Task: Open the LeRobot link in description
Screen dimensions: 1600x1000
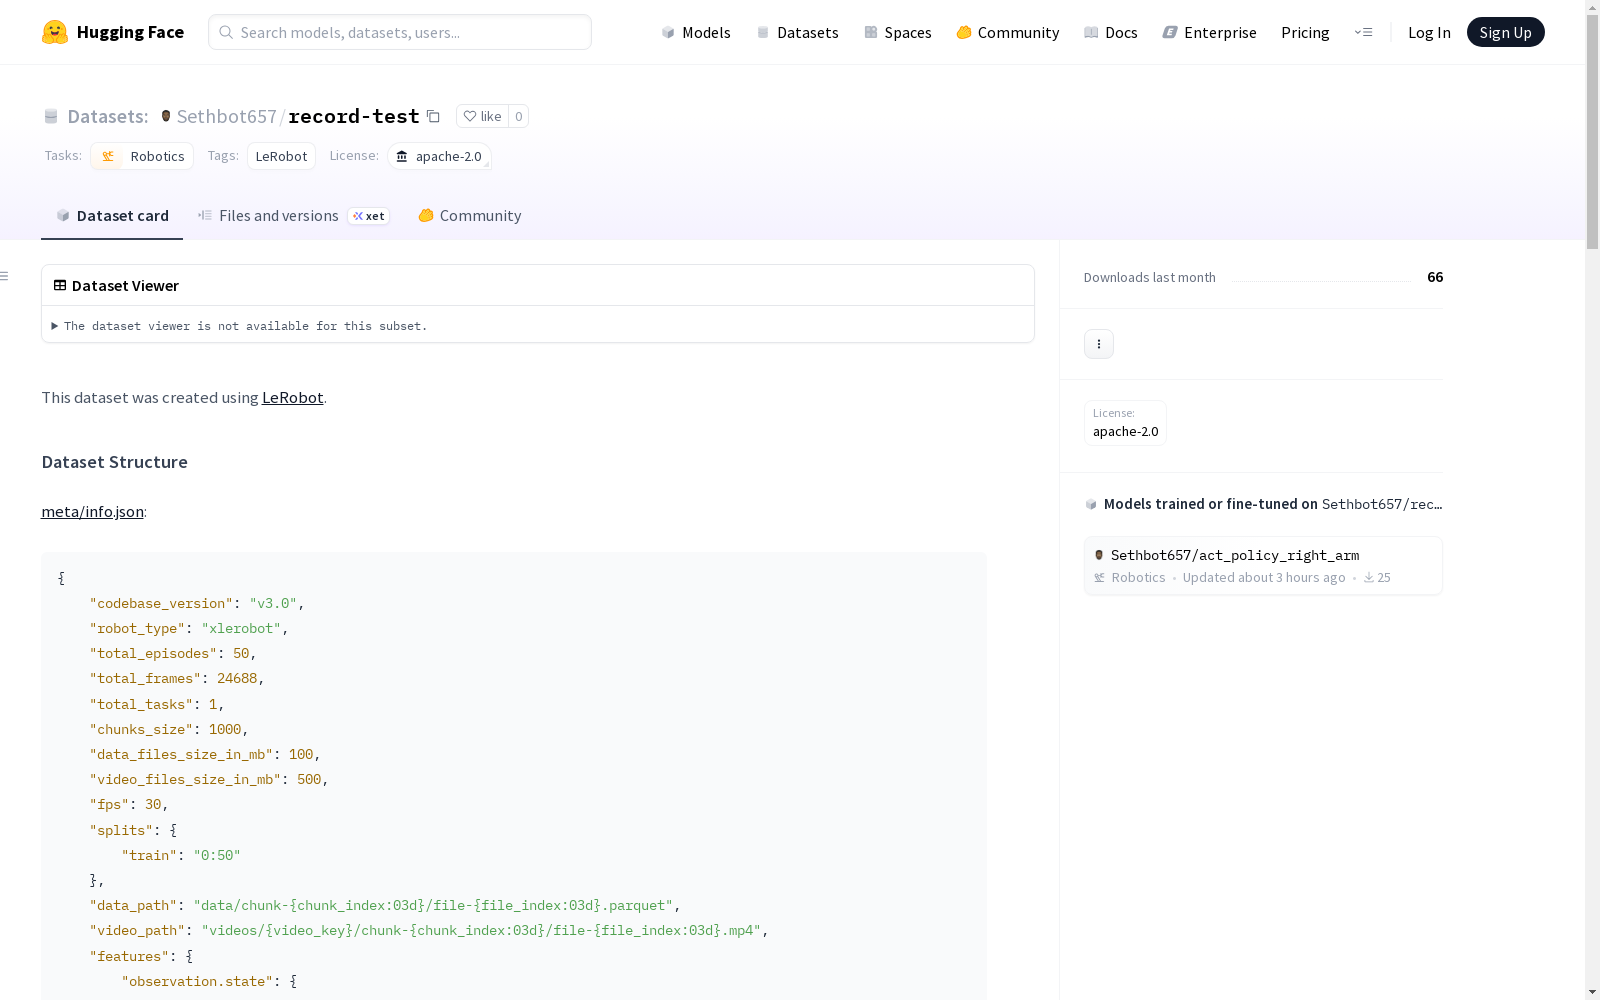Action: [292, 397]
